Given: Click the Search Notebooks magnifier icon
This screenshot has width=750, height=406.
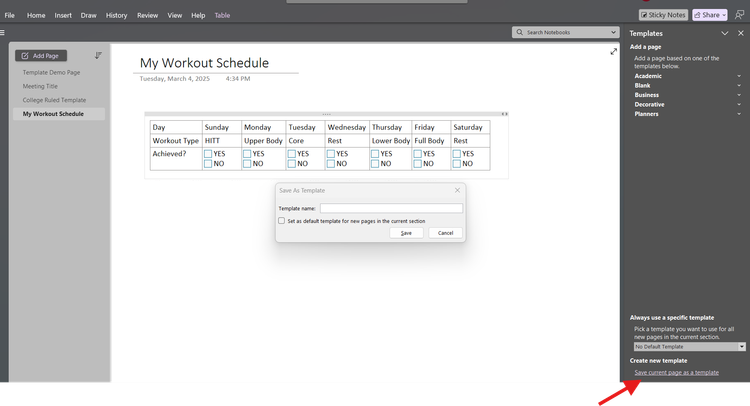Looking at the screenshot, I should coord(519,32).
